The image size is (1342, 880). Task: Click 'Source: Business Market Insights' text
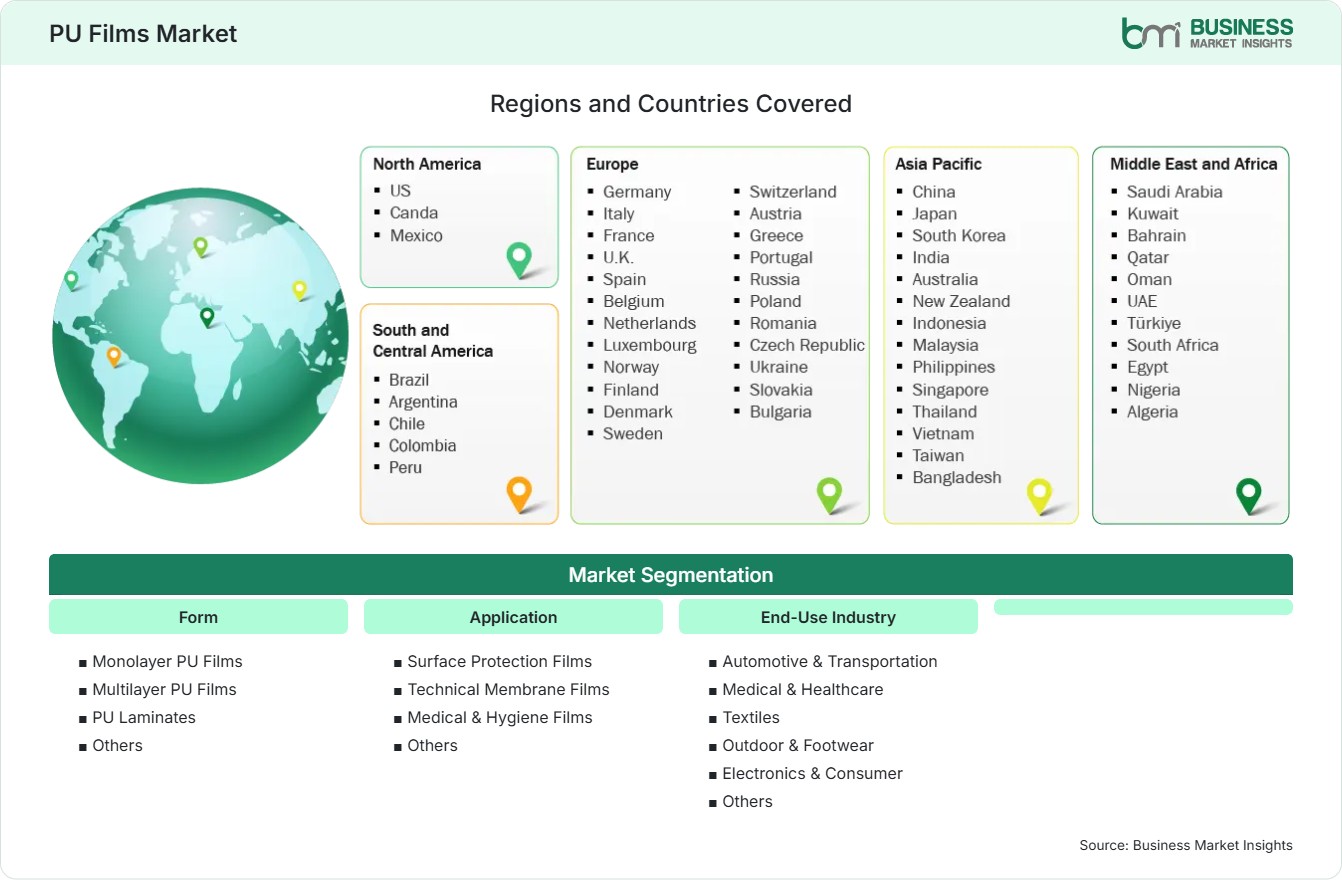click(1186, 845)
